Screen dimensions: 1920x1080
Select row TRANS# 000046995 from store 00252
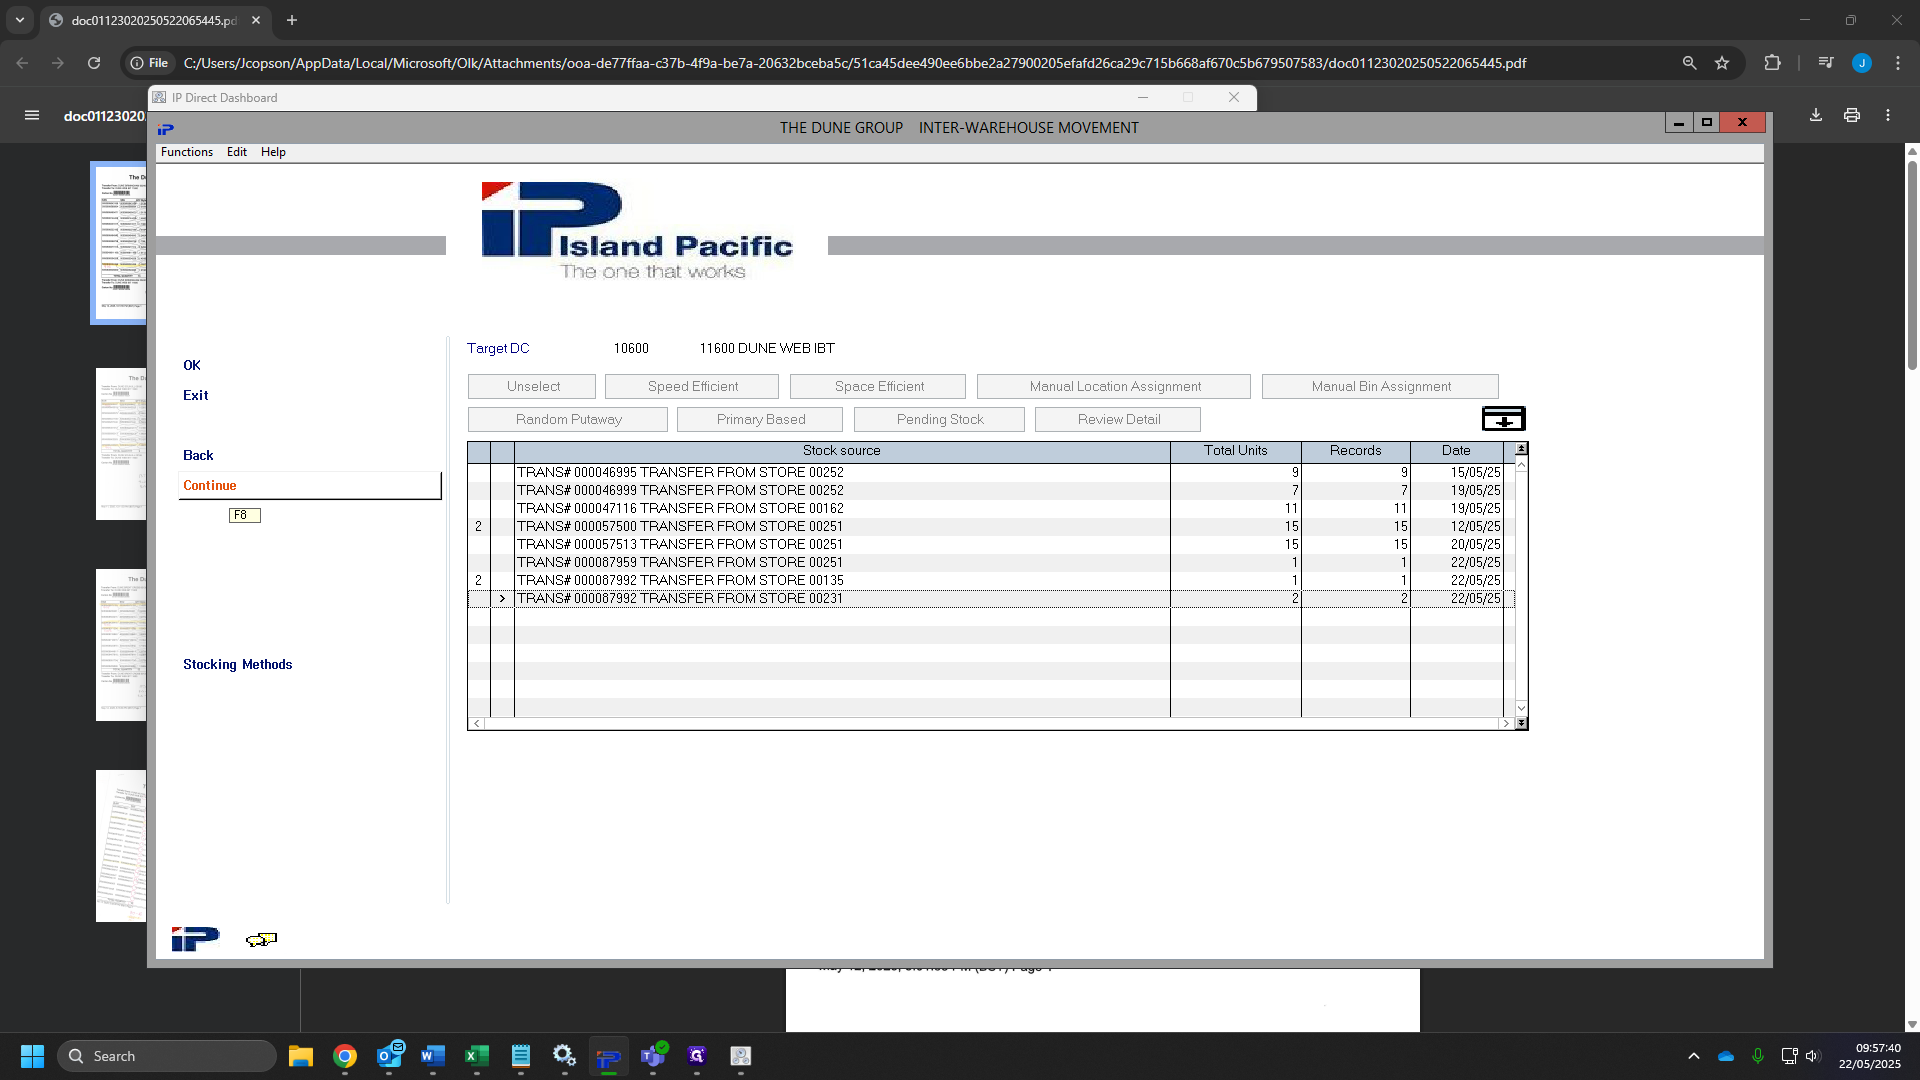(x=990, y=472)
